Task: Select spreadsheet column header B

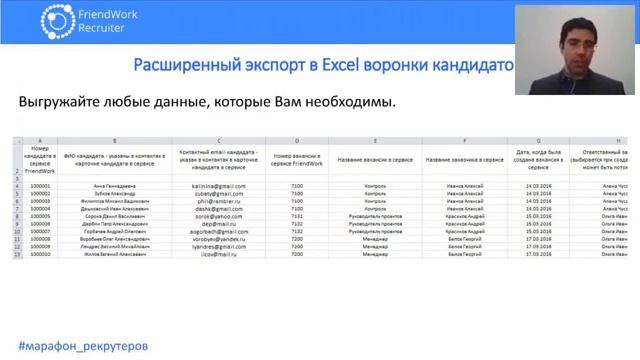Action: pyautogui.click(x=115, y=140)
